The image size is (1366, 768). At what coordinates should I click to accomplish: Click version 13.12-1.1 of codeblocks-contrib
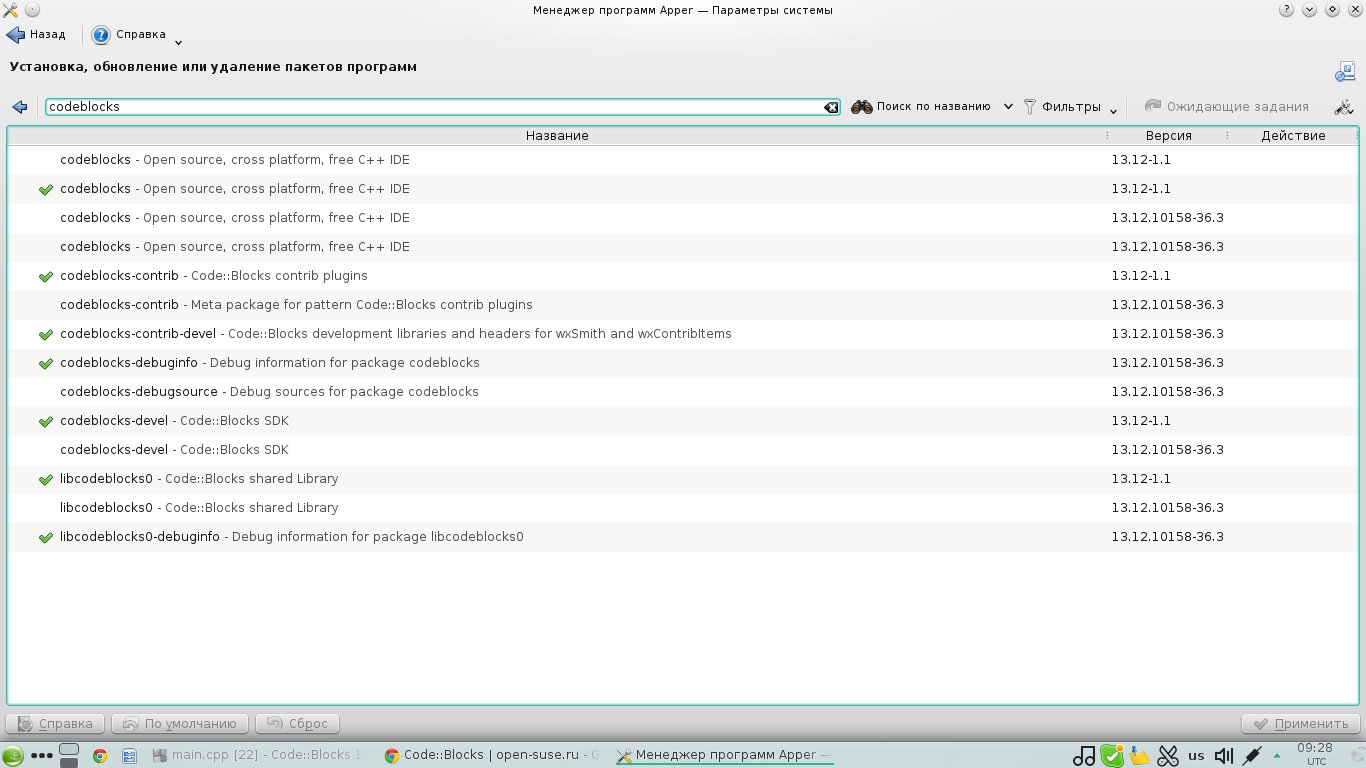click(x=1141, y=276)
